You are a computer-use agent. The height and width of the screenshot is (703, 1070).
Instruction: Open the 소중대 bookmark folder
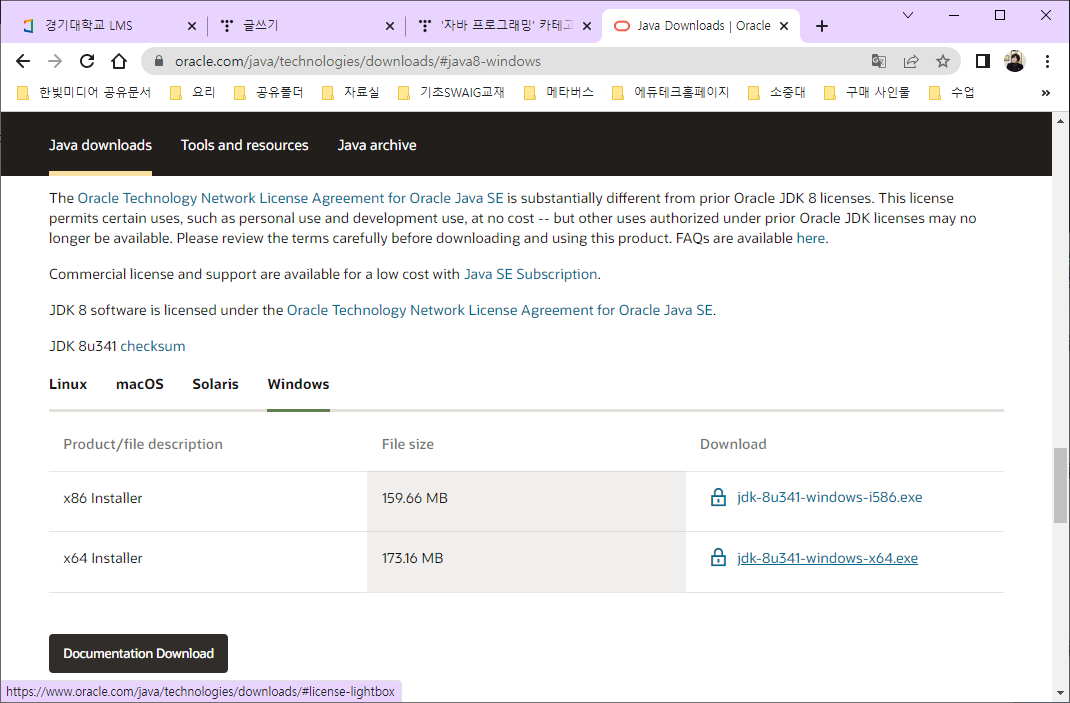pos(777,93)
